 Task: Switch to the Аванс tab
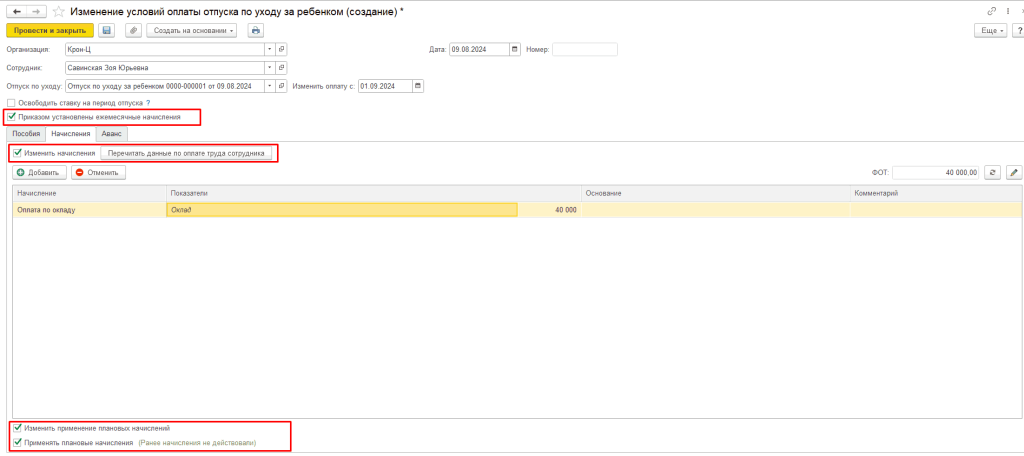click(112, 133)
